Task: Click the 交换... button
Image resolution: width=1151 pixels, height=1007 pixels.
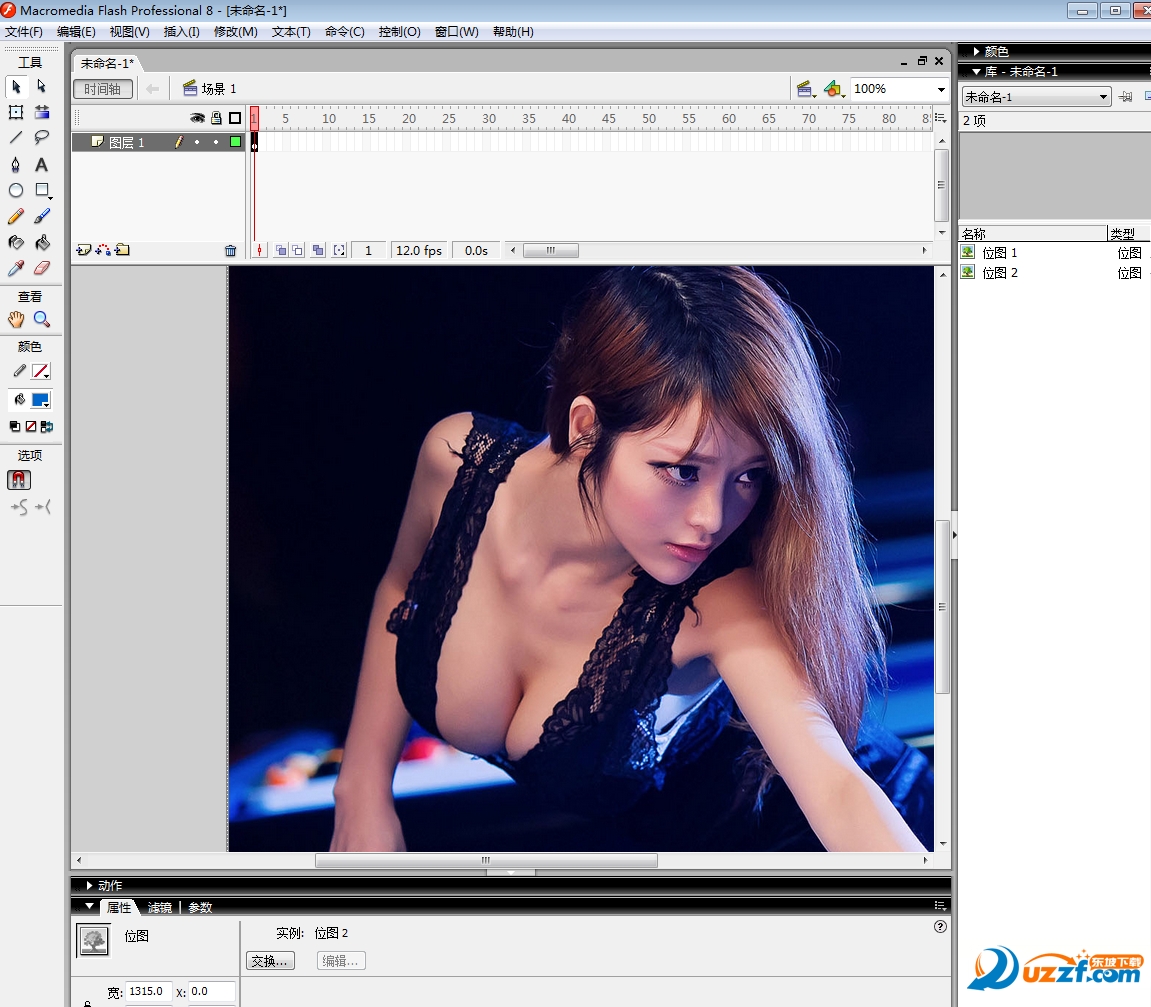Action: [x=270, y=961]
